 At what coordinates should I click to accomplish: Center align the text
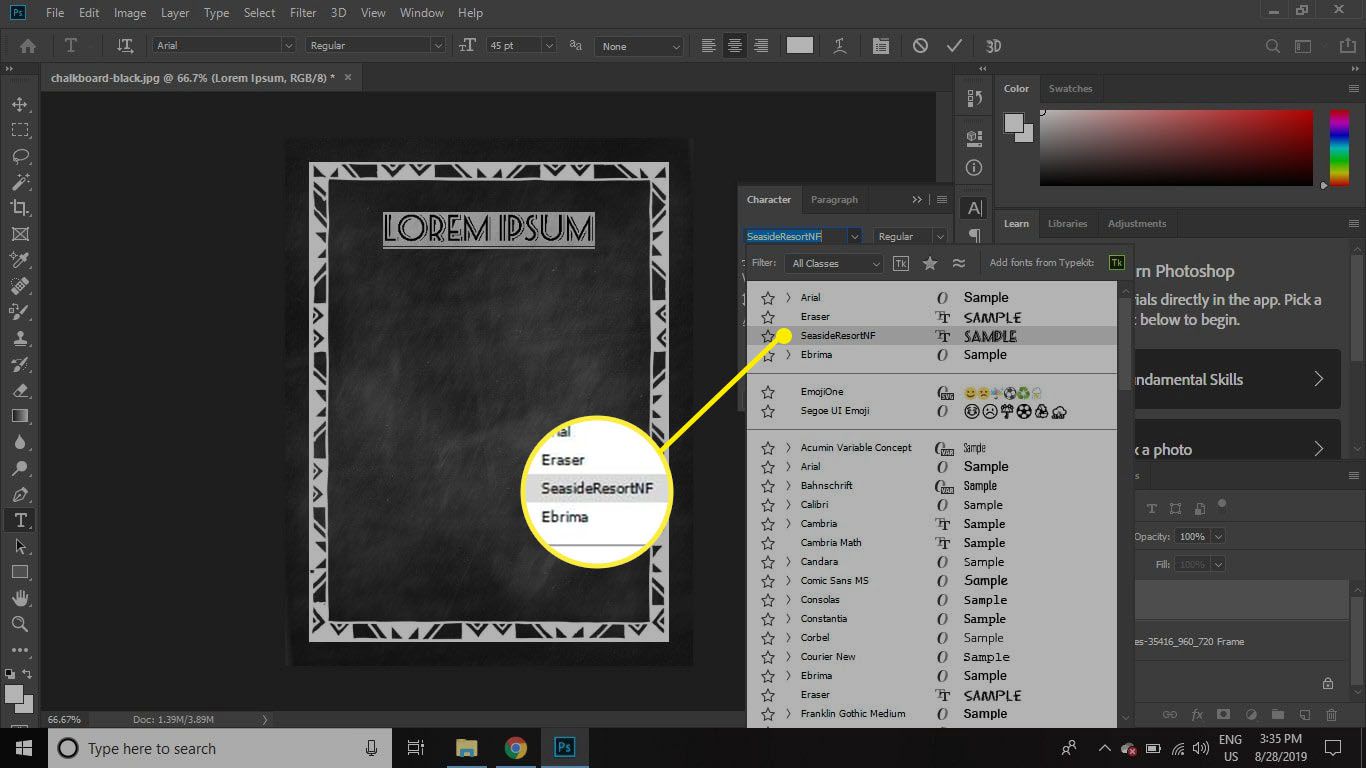point(735,46)
